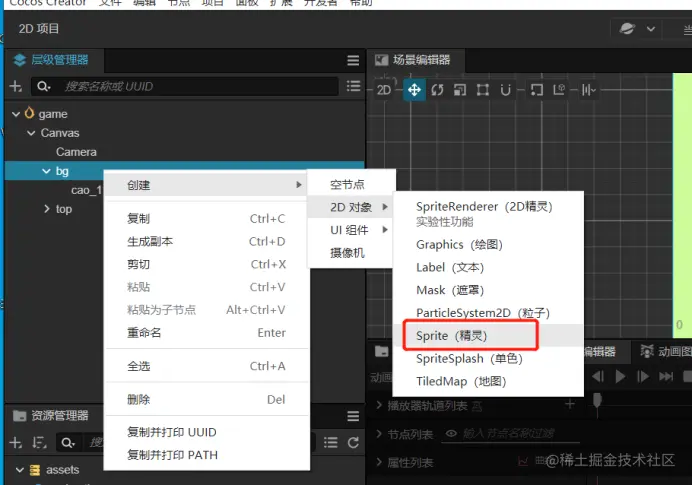Screen dimensions: 692x485
Task: Choose 复制 (Ctrl+C) from context menu
Action: click(207, 218)
